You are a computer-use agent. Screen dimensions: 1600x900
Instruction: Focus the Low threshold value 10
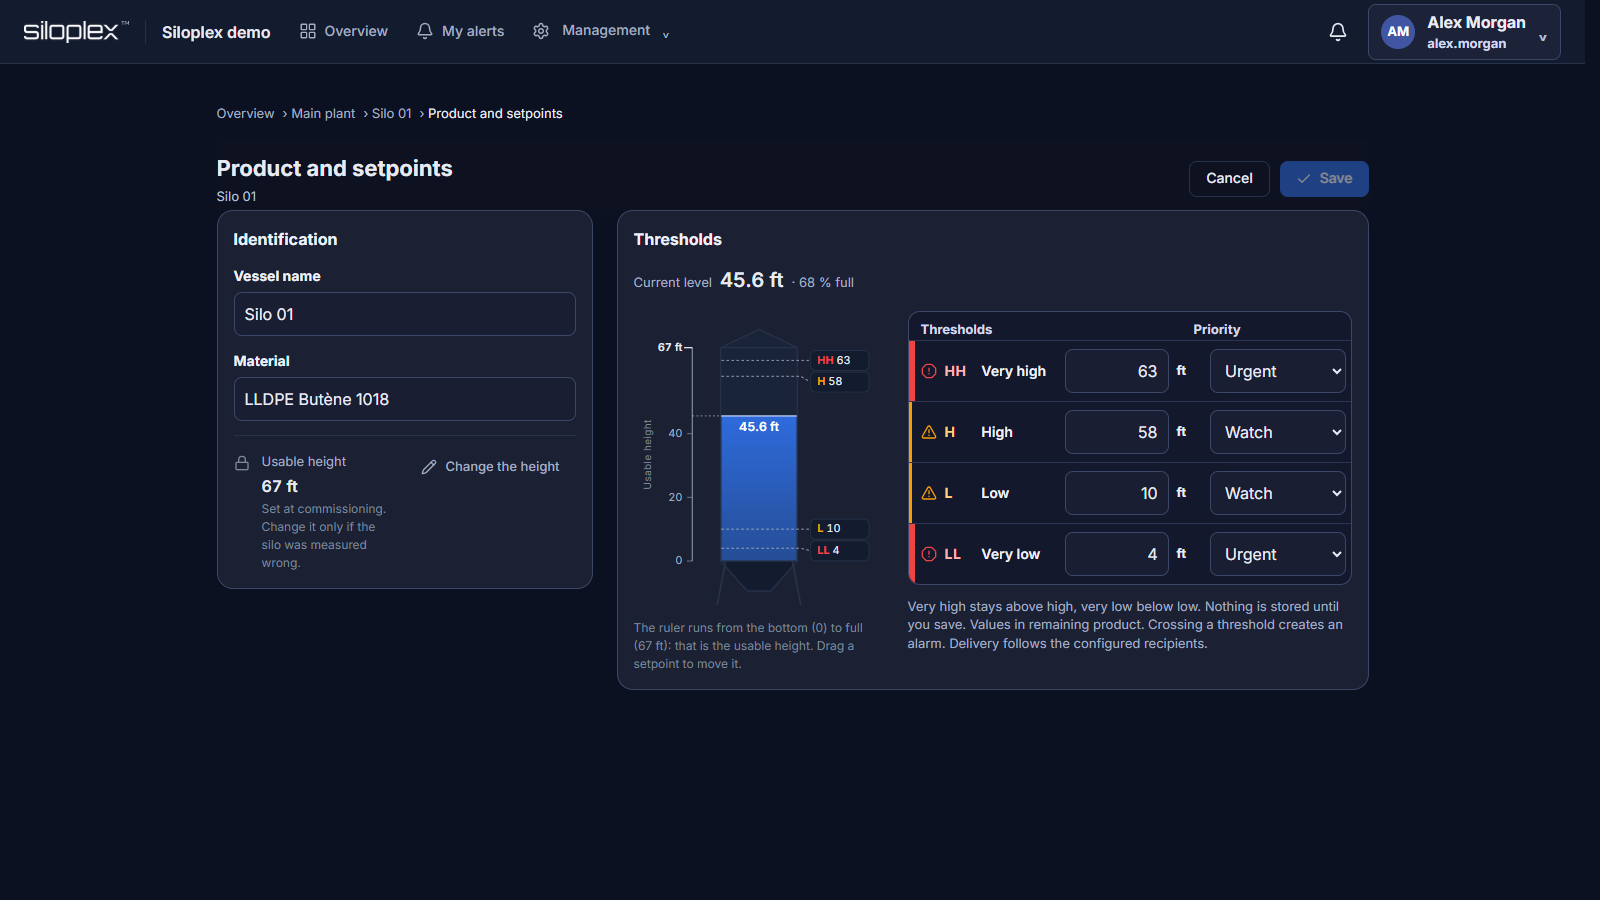[x=1117, y=493]
